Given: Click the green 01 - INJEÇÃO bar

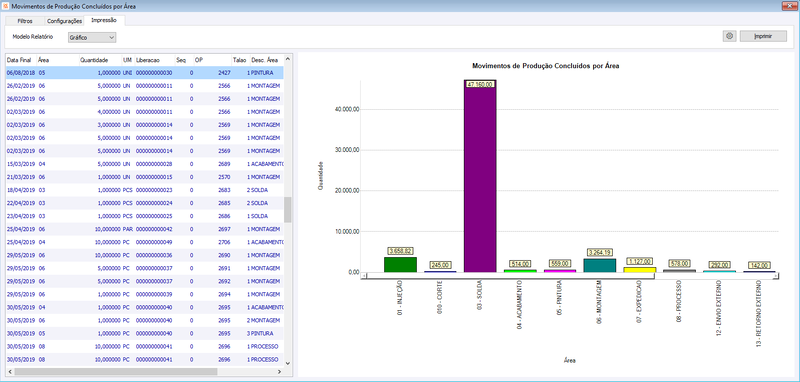Looking at the screenshot, I should click(x=401, y=265).
